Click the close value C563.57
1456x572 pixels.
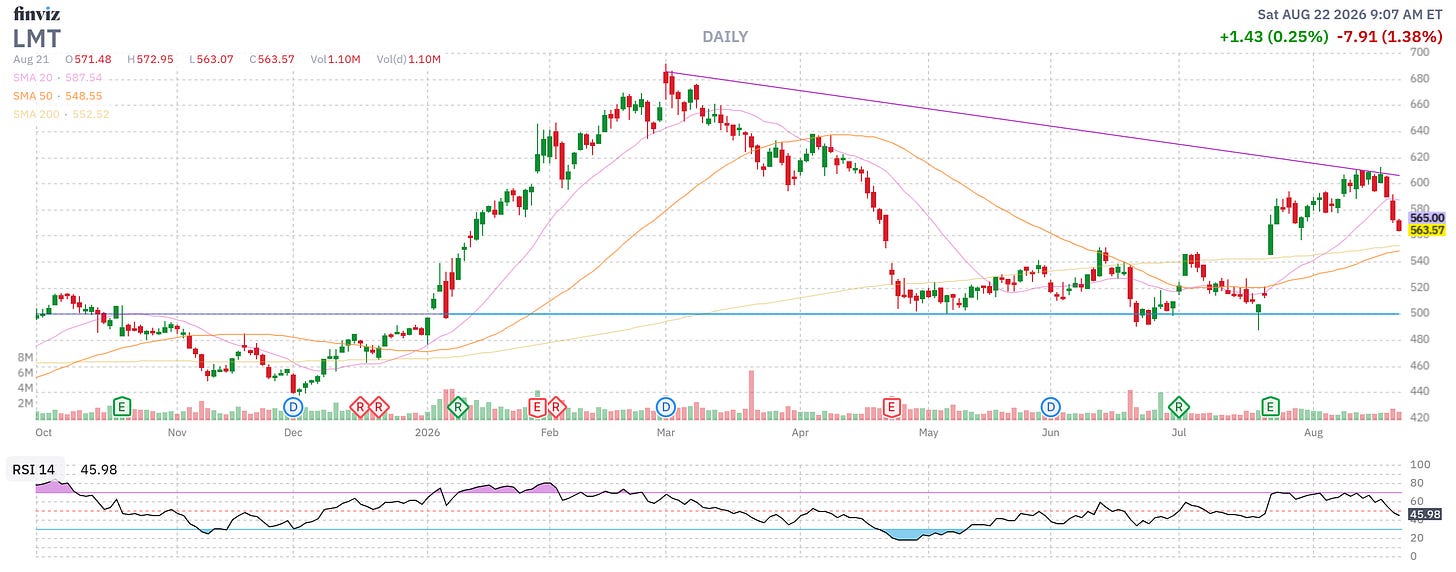[274, 59]
